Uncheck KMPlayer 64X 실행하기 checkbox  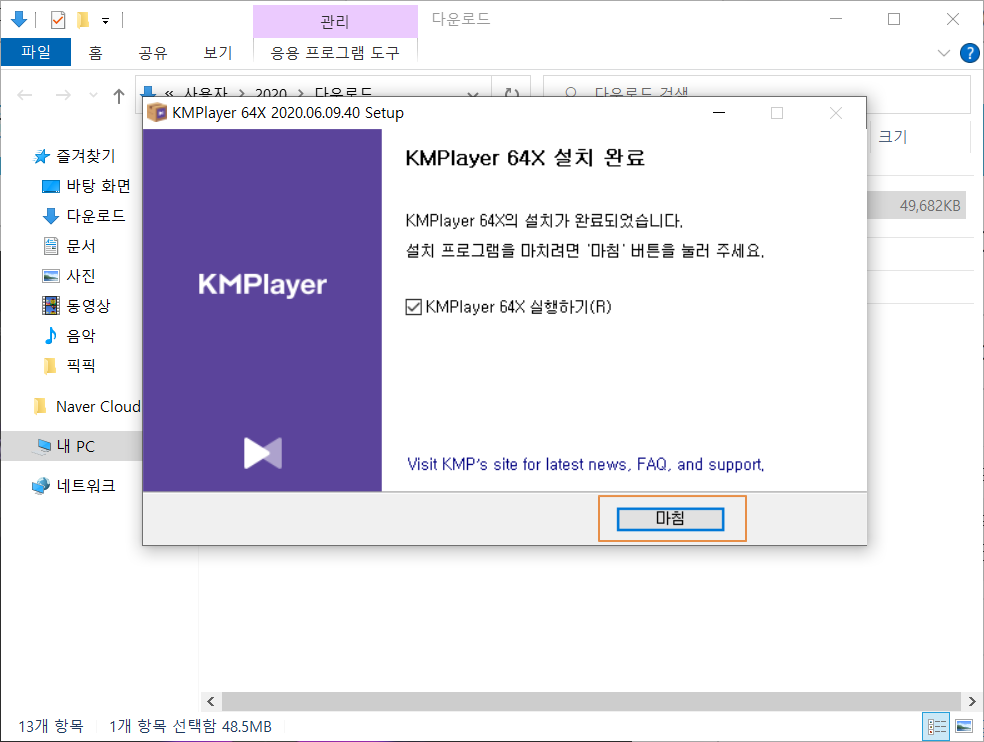tap(414, 307)
